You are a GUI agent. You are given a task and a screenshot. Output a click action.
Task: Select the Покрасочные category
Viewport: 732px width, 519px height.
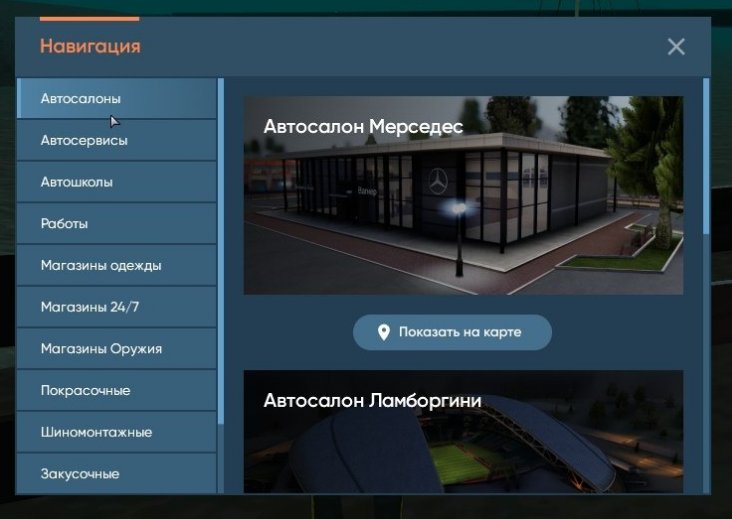click(x=117, y=390)
